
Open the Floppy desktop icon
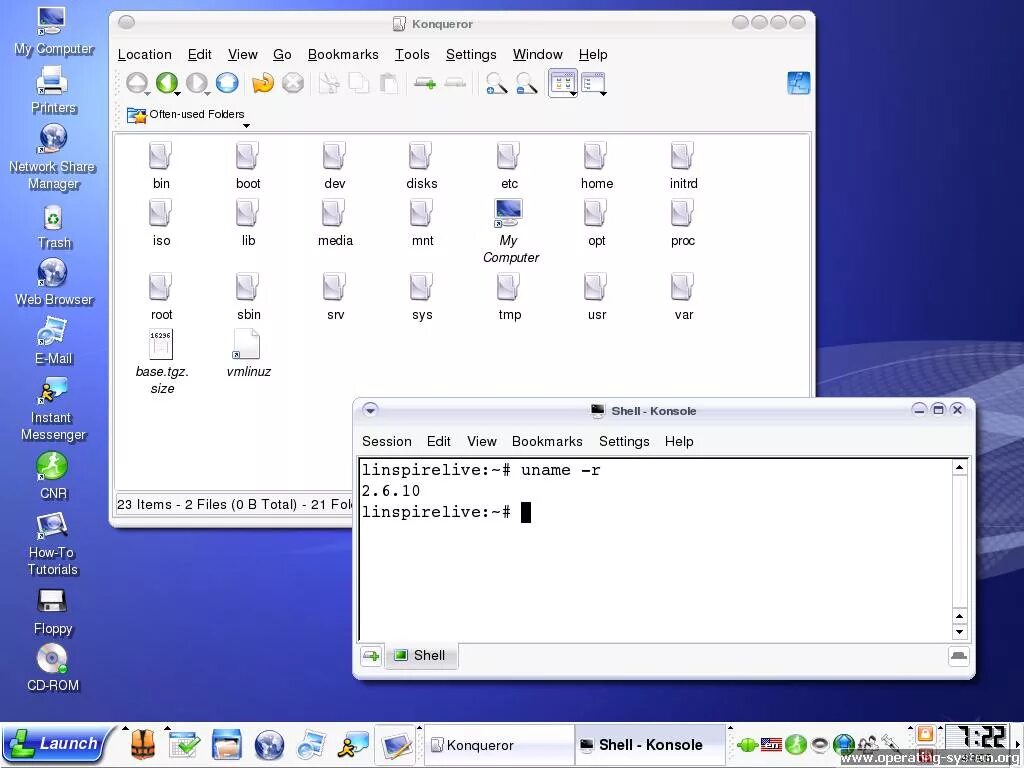(52, 612)
